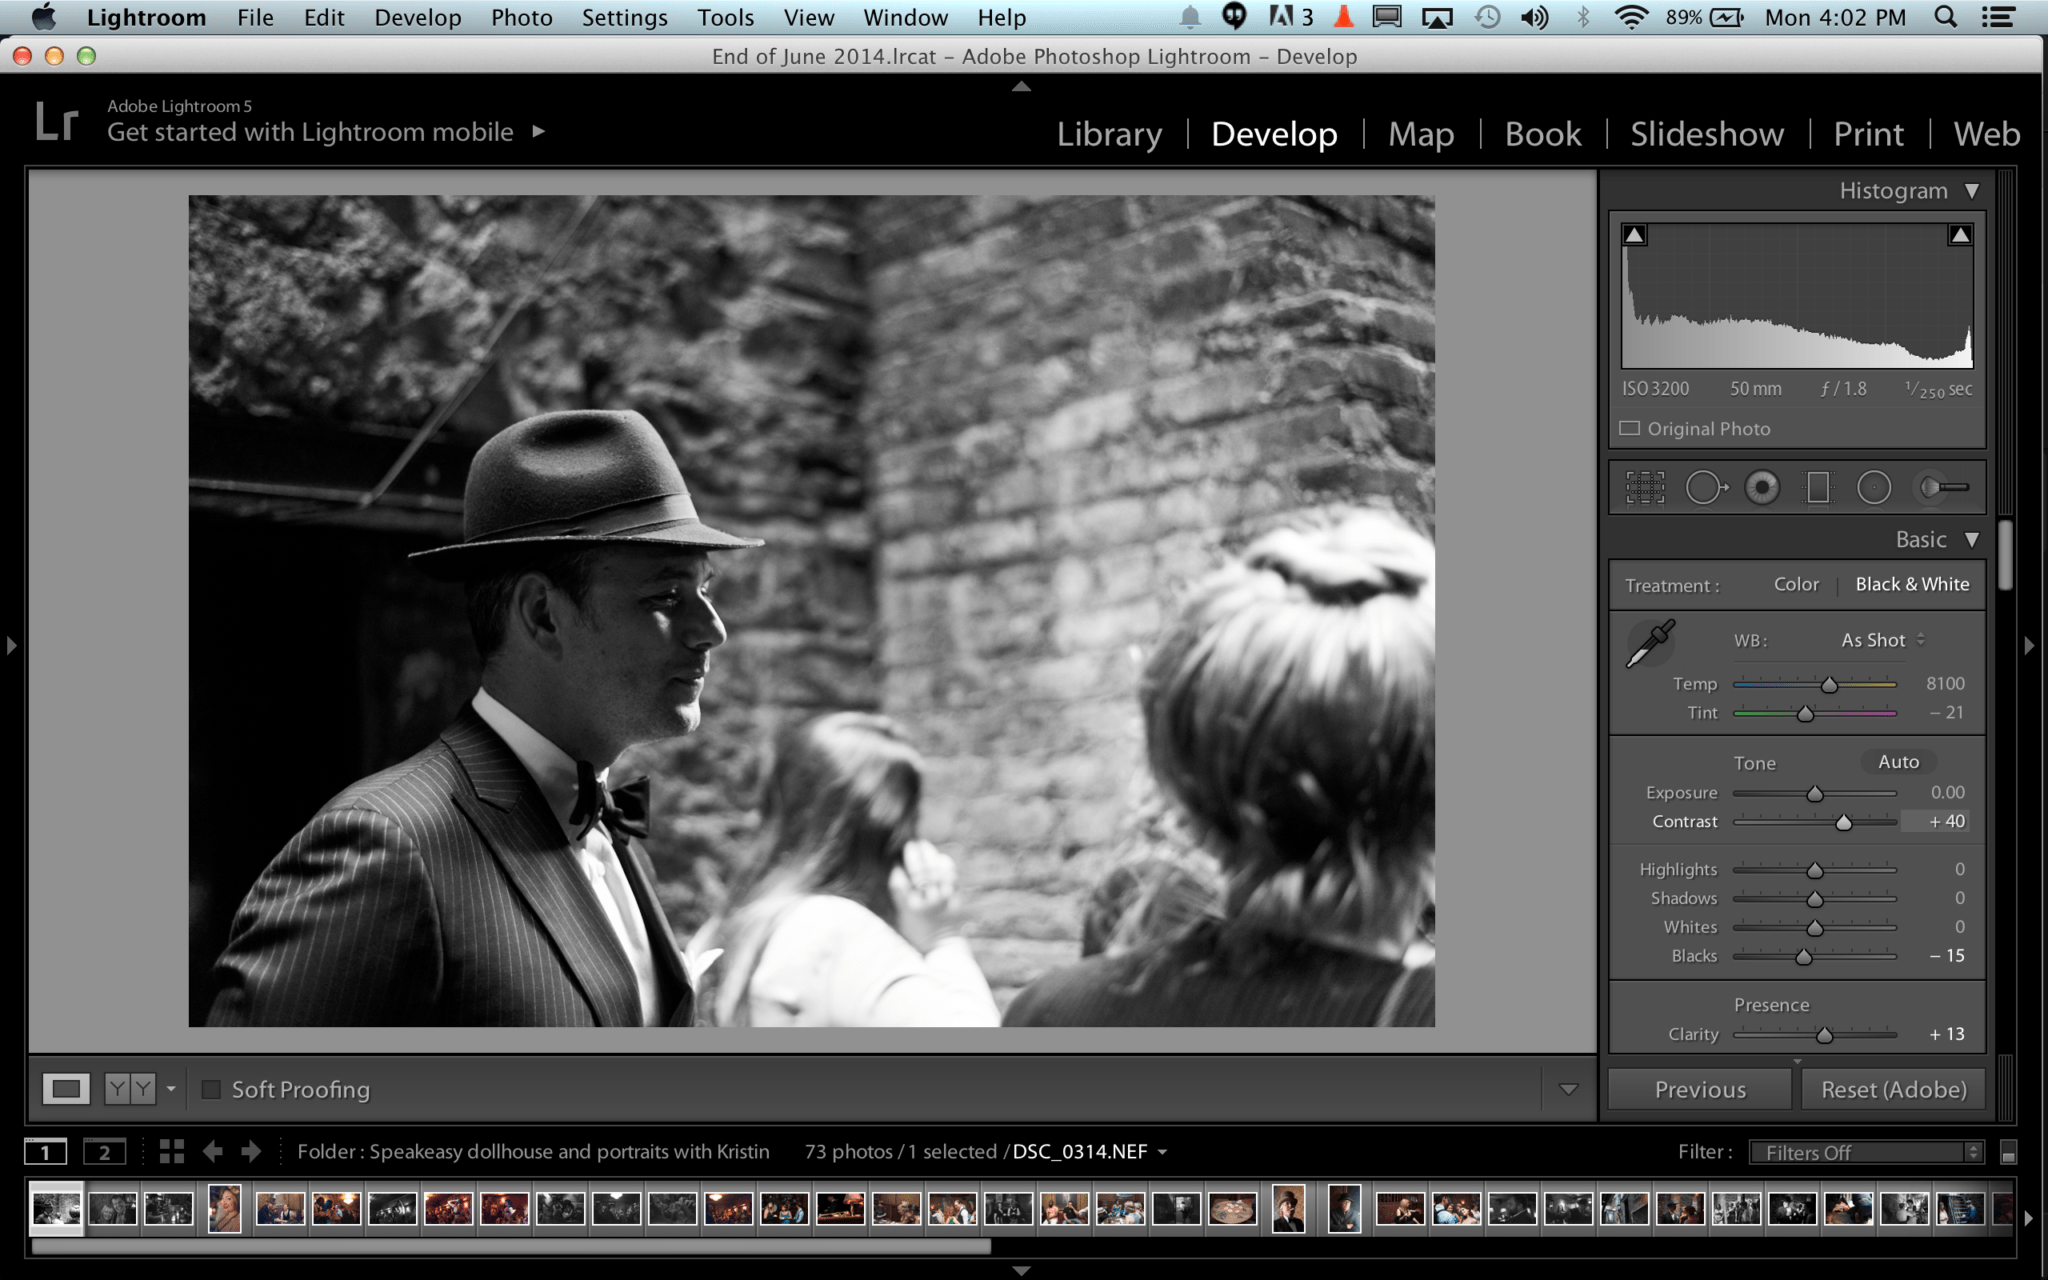2048x1280 pixels.
Task: Select the Crop Overlay tool
Action: coord(1645,488)
